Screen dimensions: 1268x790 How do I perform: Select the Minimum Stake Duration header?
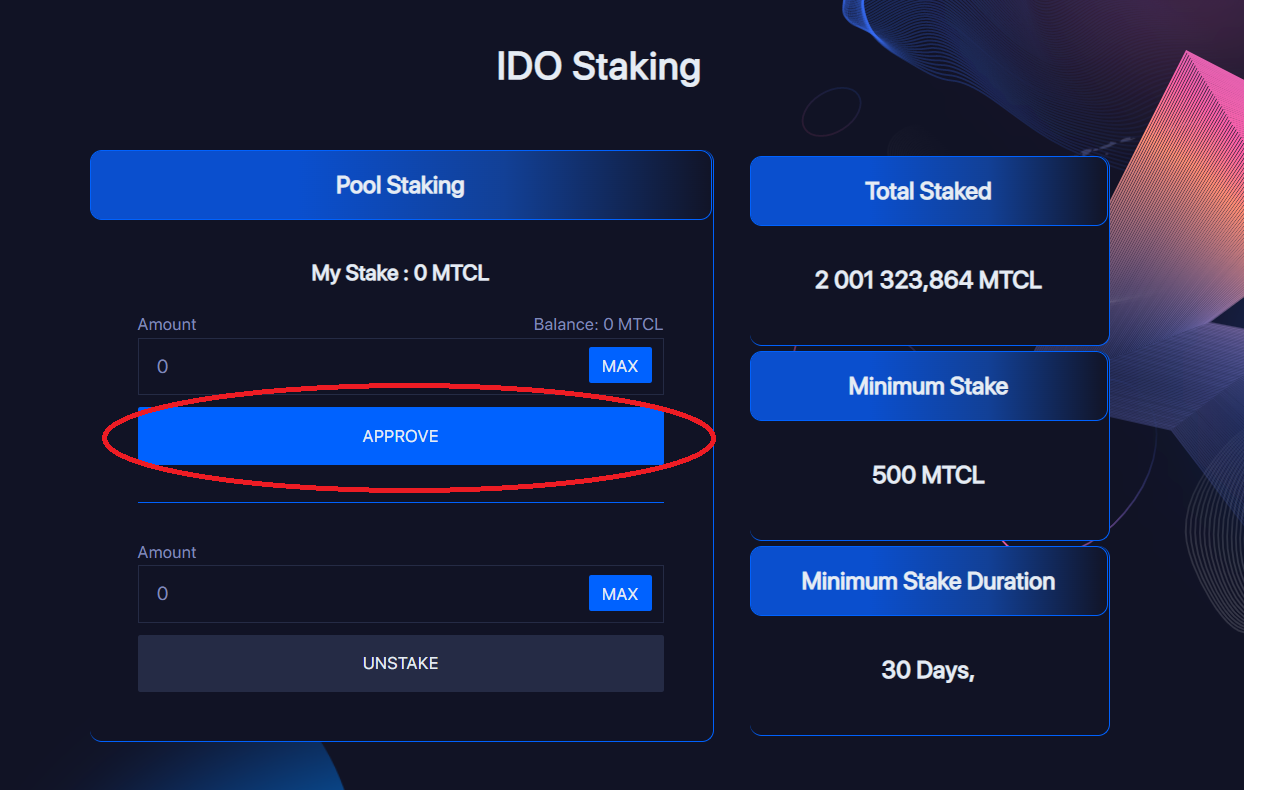[928, 581]
